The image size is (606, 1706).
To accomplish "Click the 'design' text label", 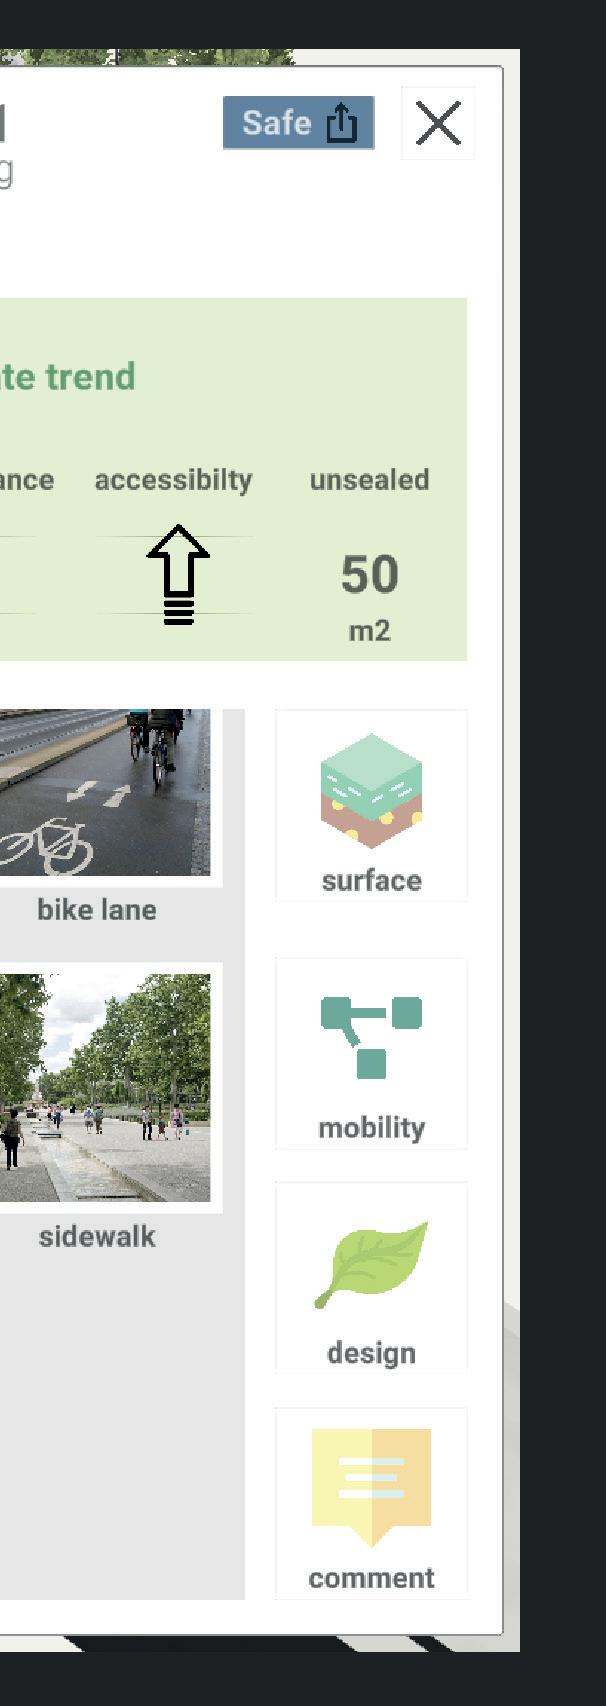I will 371,1353.
